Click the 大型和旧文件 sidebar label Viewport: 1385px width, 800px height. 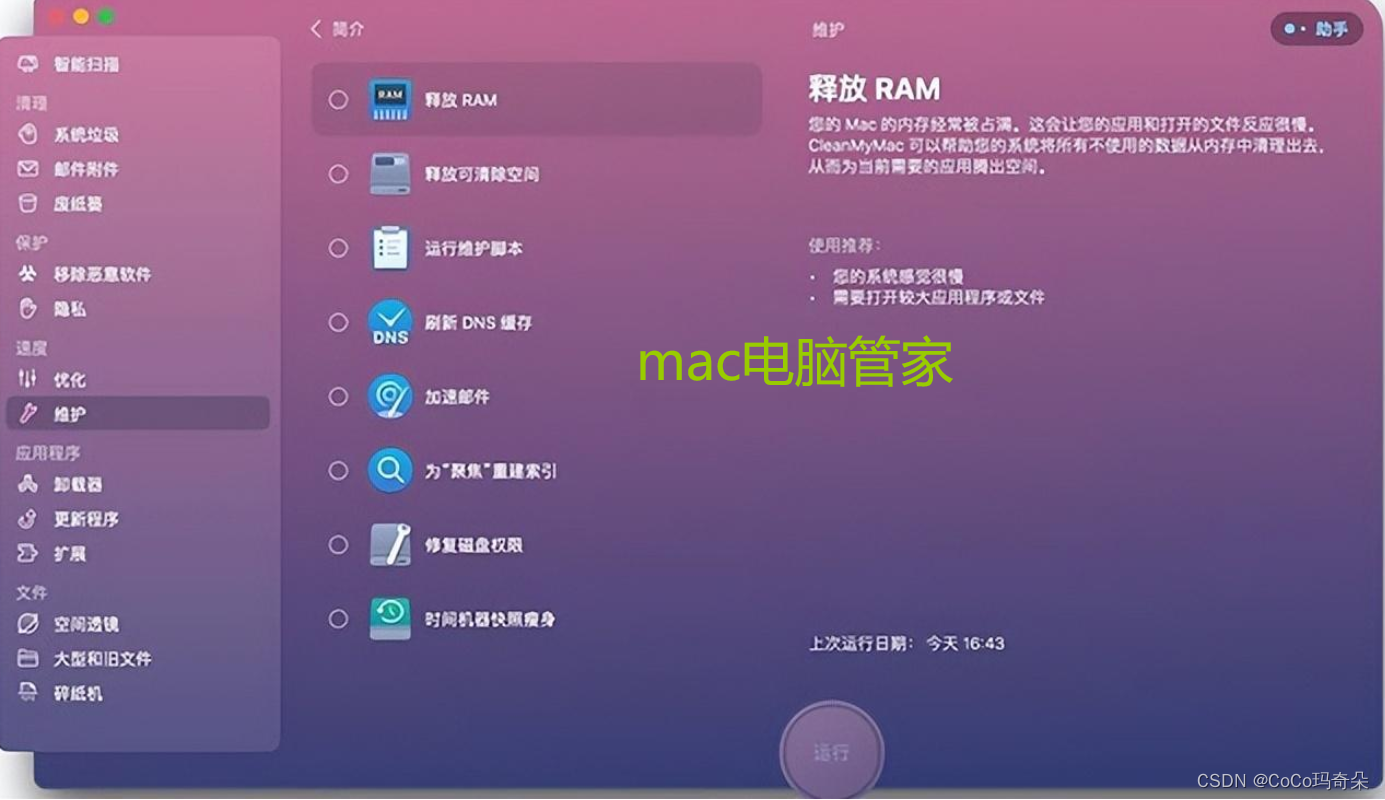pyautogui.click(x=102, y=658)
